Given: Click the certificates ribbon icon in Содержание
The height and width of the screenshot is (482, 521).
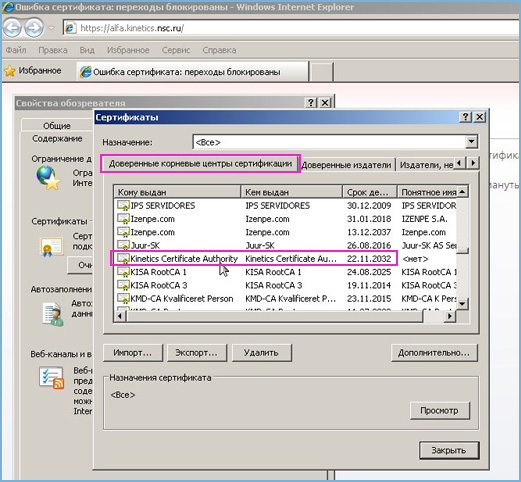Looking at the screenshot, I should 51,247.
